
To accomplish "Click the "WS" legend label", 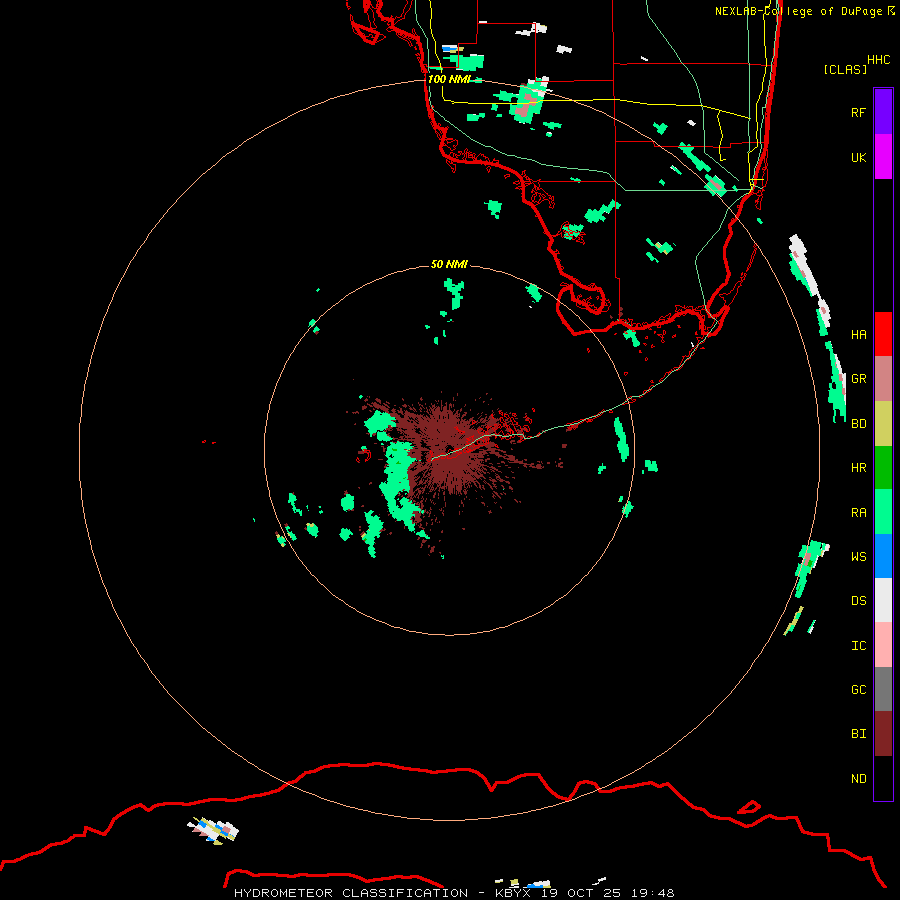I will click(x=858, y=557).
